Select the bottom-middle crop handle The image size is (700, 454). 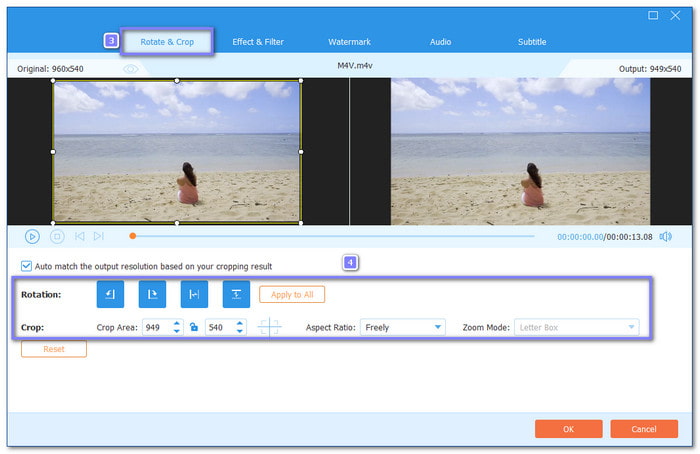(177, 223)
